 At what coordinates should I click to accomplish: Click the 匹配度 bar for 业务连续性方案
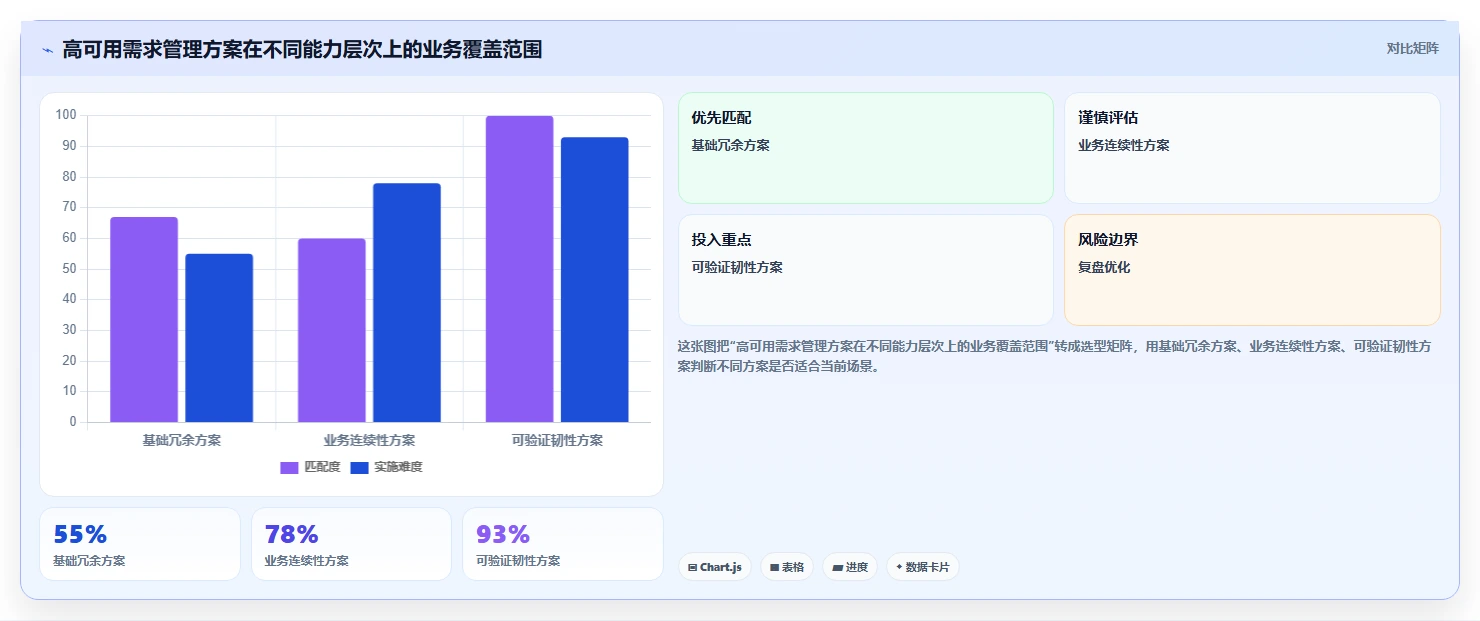[332, 330]
